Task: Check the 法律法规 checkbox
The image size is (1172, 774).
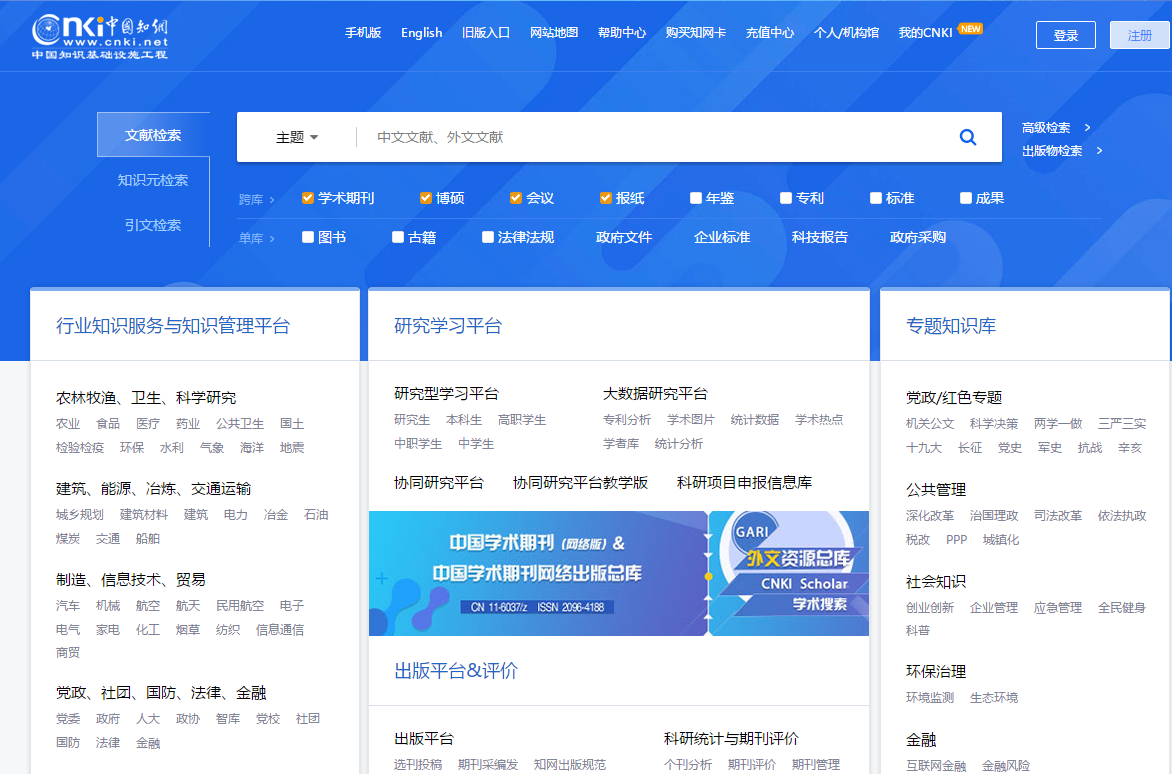Action: click(x=487, y=237)
